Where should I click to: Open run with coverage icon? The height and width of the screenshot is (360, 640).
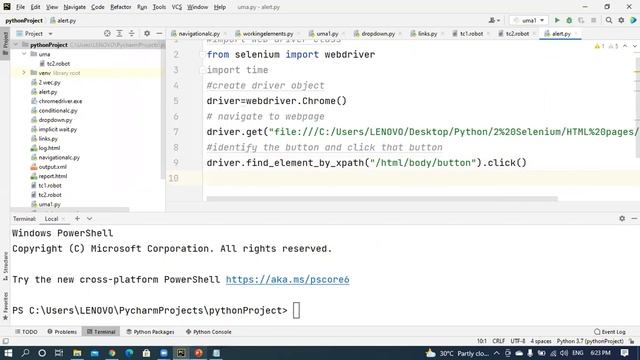(581, 20)
